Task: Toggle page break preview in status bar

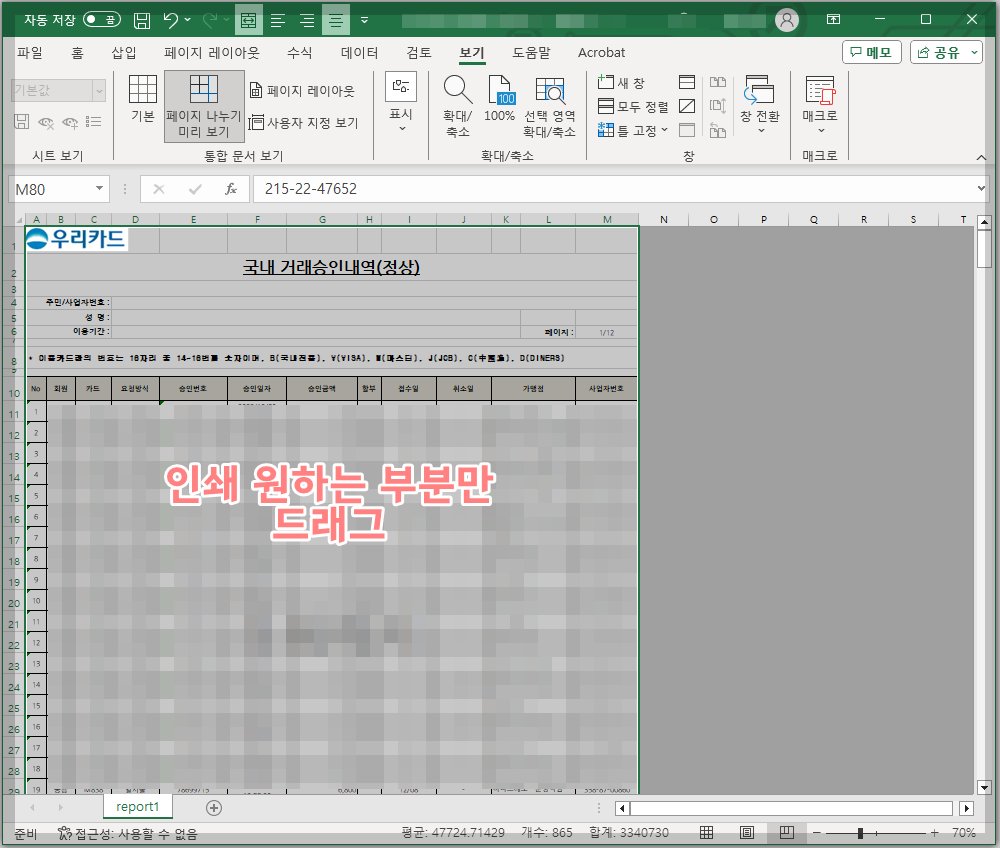Action: (x=789, y=832)
